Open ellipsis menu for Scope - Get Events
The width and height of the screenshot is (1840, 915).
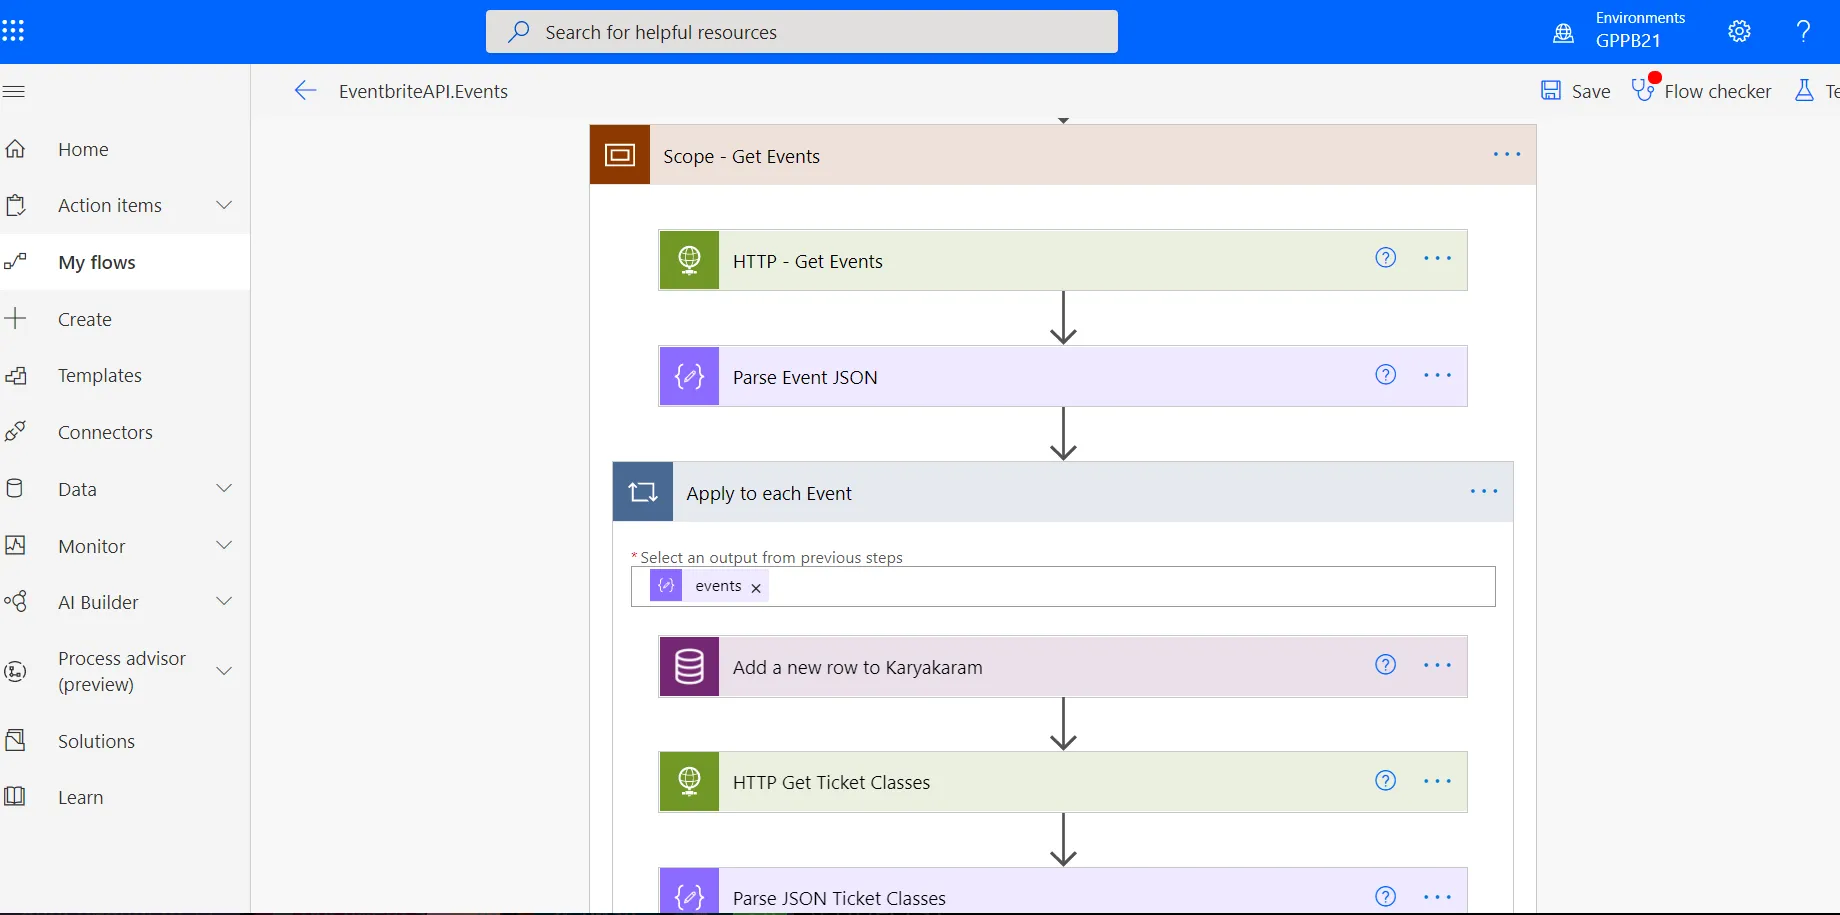point(1506,154)
